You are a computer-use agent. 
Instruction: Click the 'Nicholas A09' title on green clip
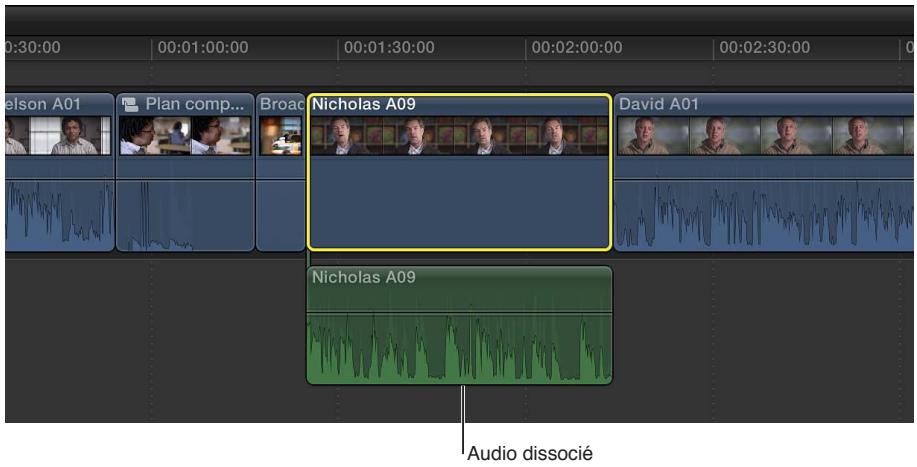click(364, 277)
